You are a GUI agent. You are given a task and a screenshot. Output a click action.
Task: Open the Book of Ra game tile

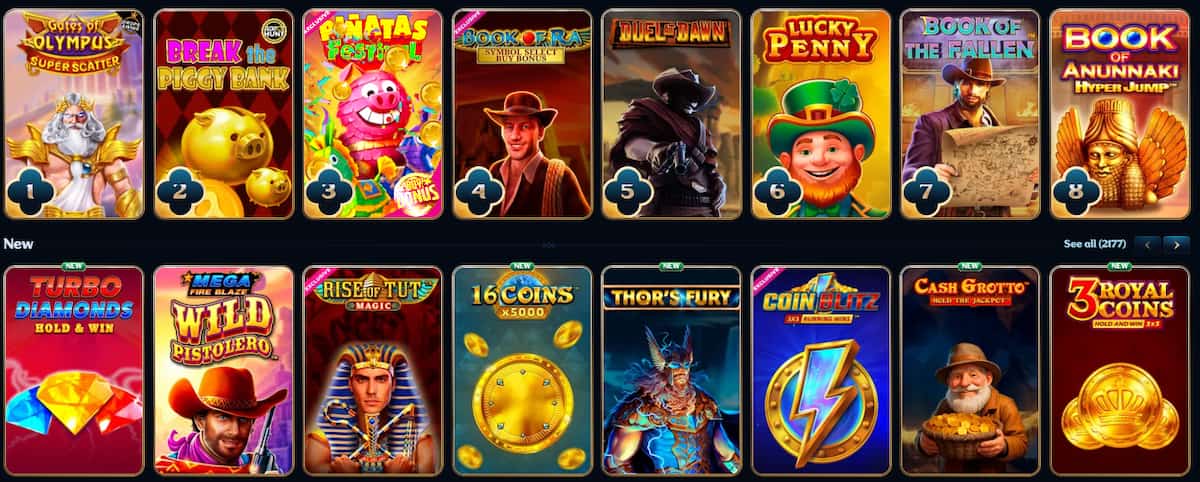point(522,114)
